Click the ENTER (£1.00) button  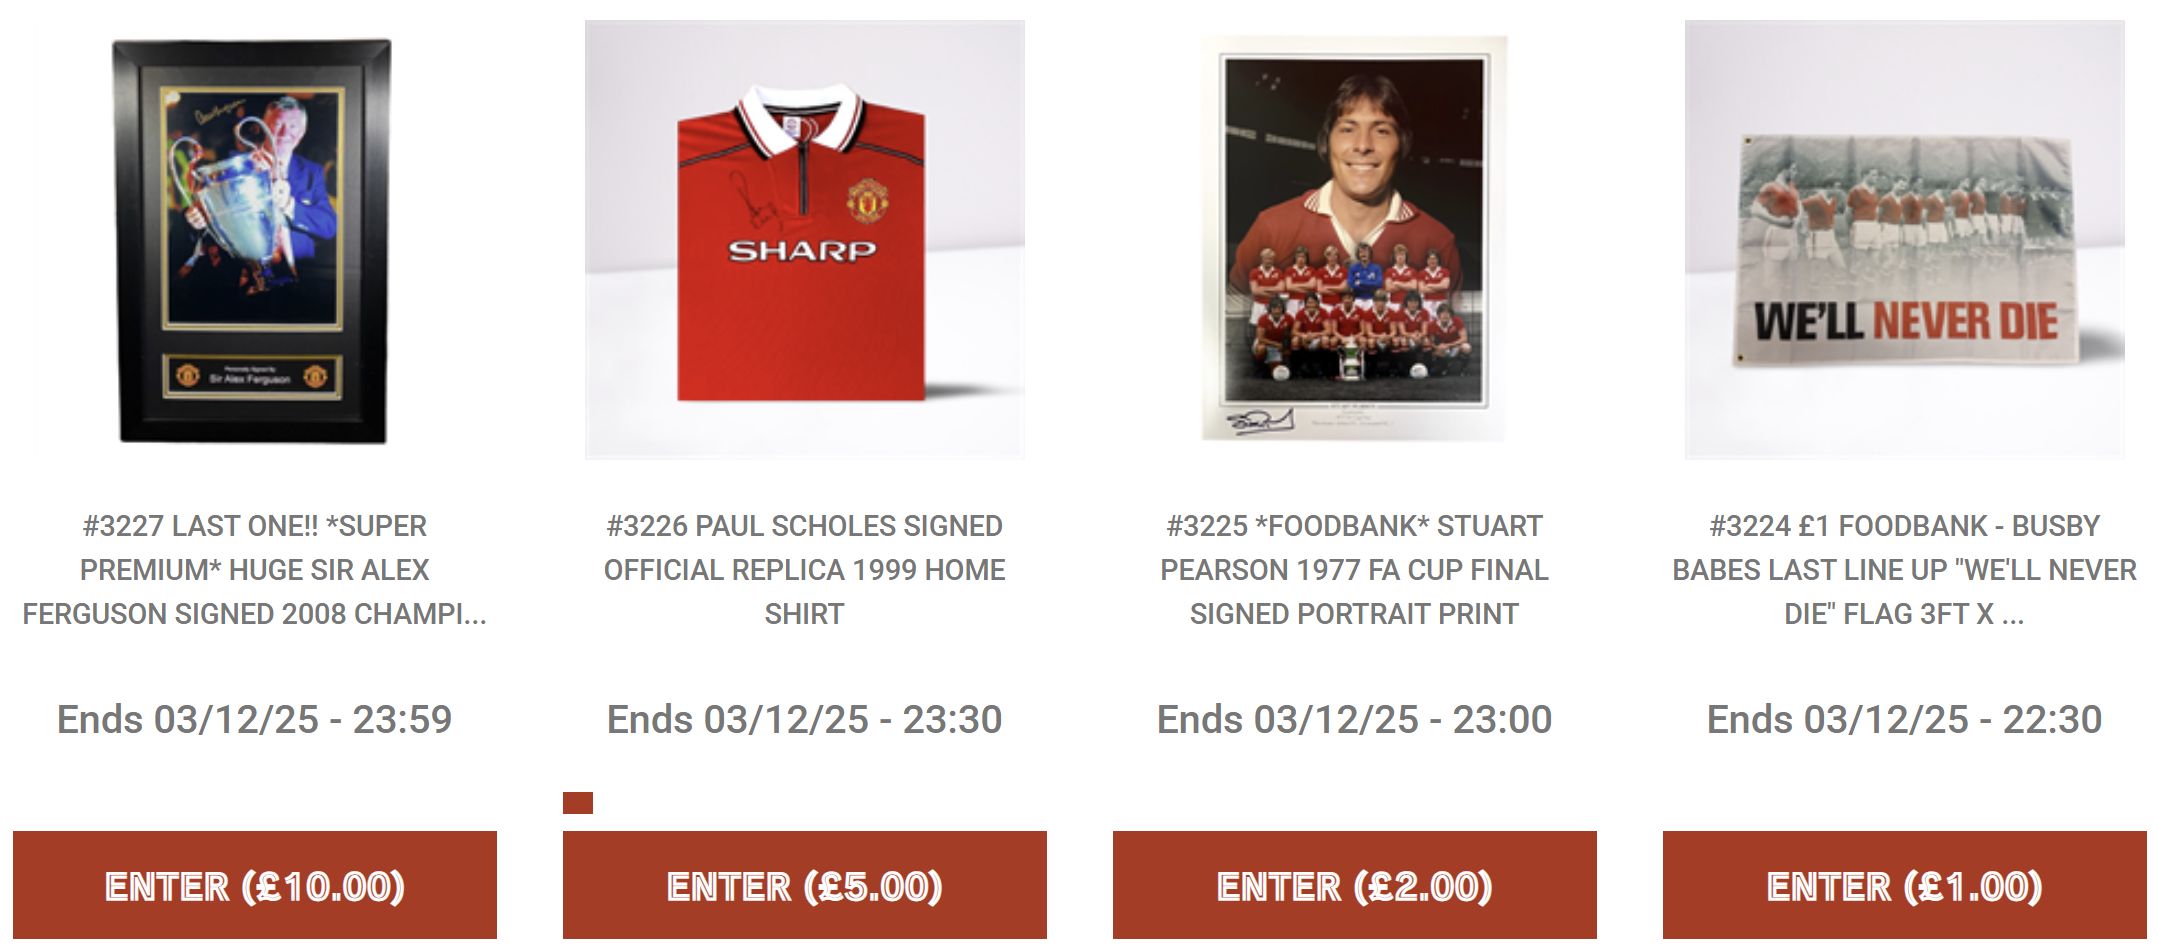1904,885
